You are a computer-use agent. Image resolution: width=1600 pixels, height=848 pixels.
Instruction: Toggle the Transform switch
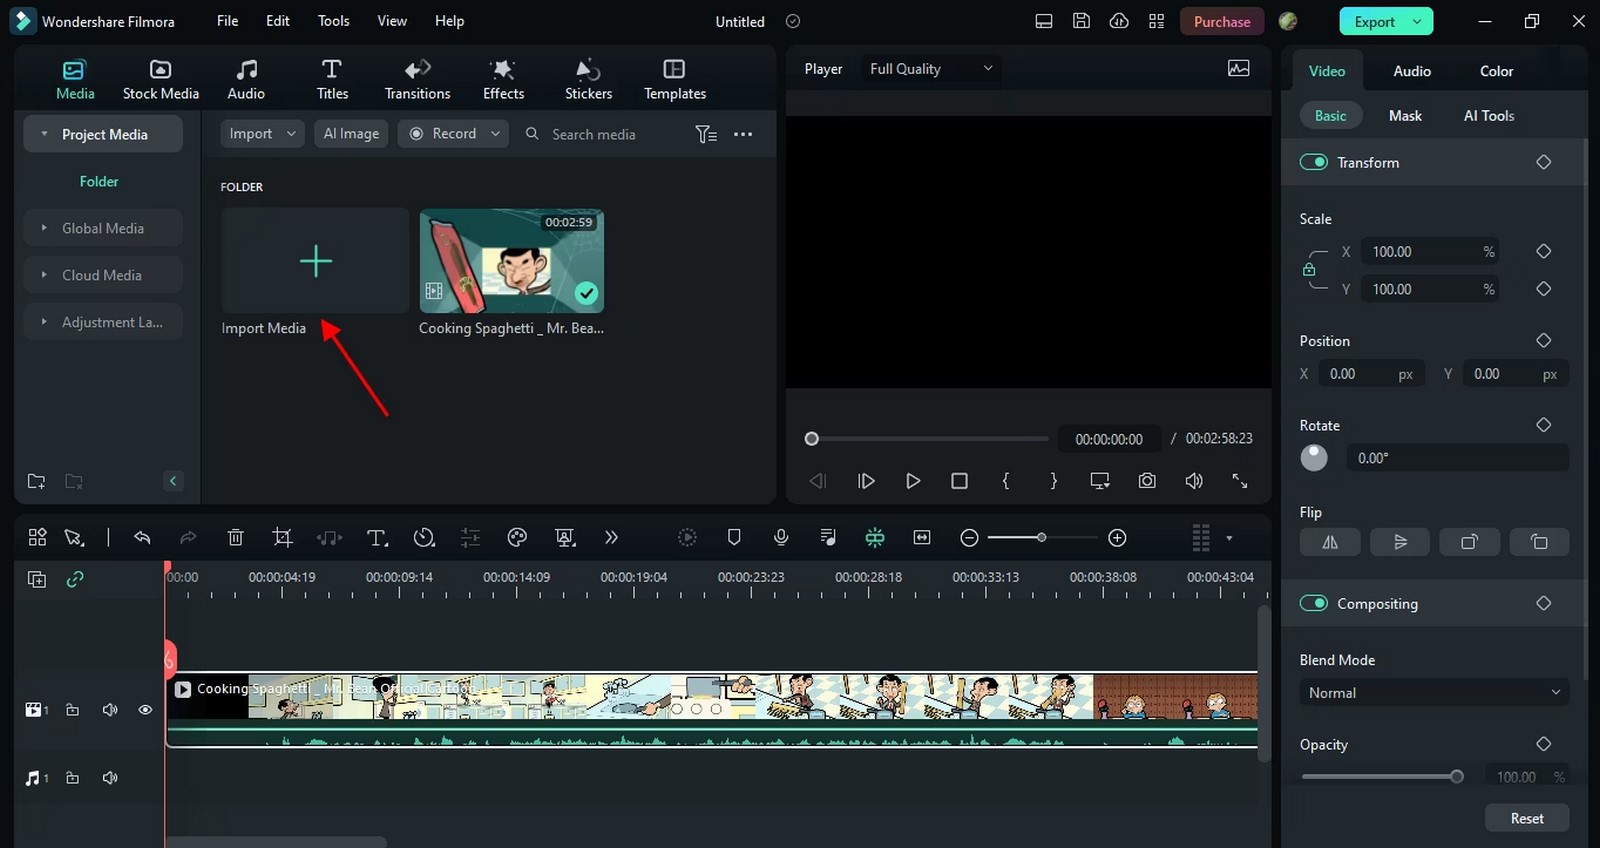click(1313, 162)
